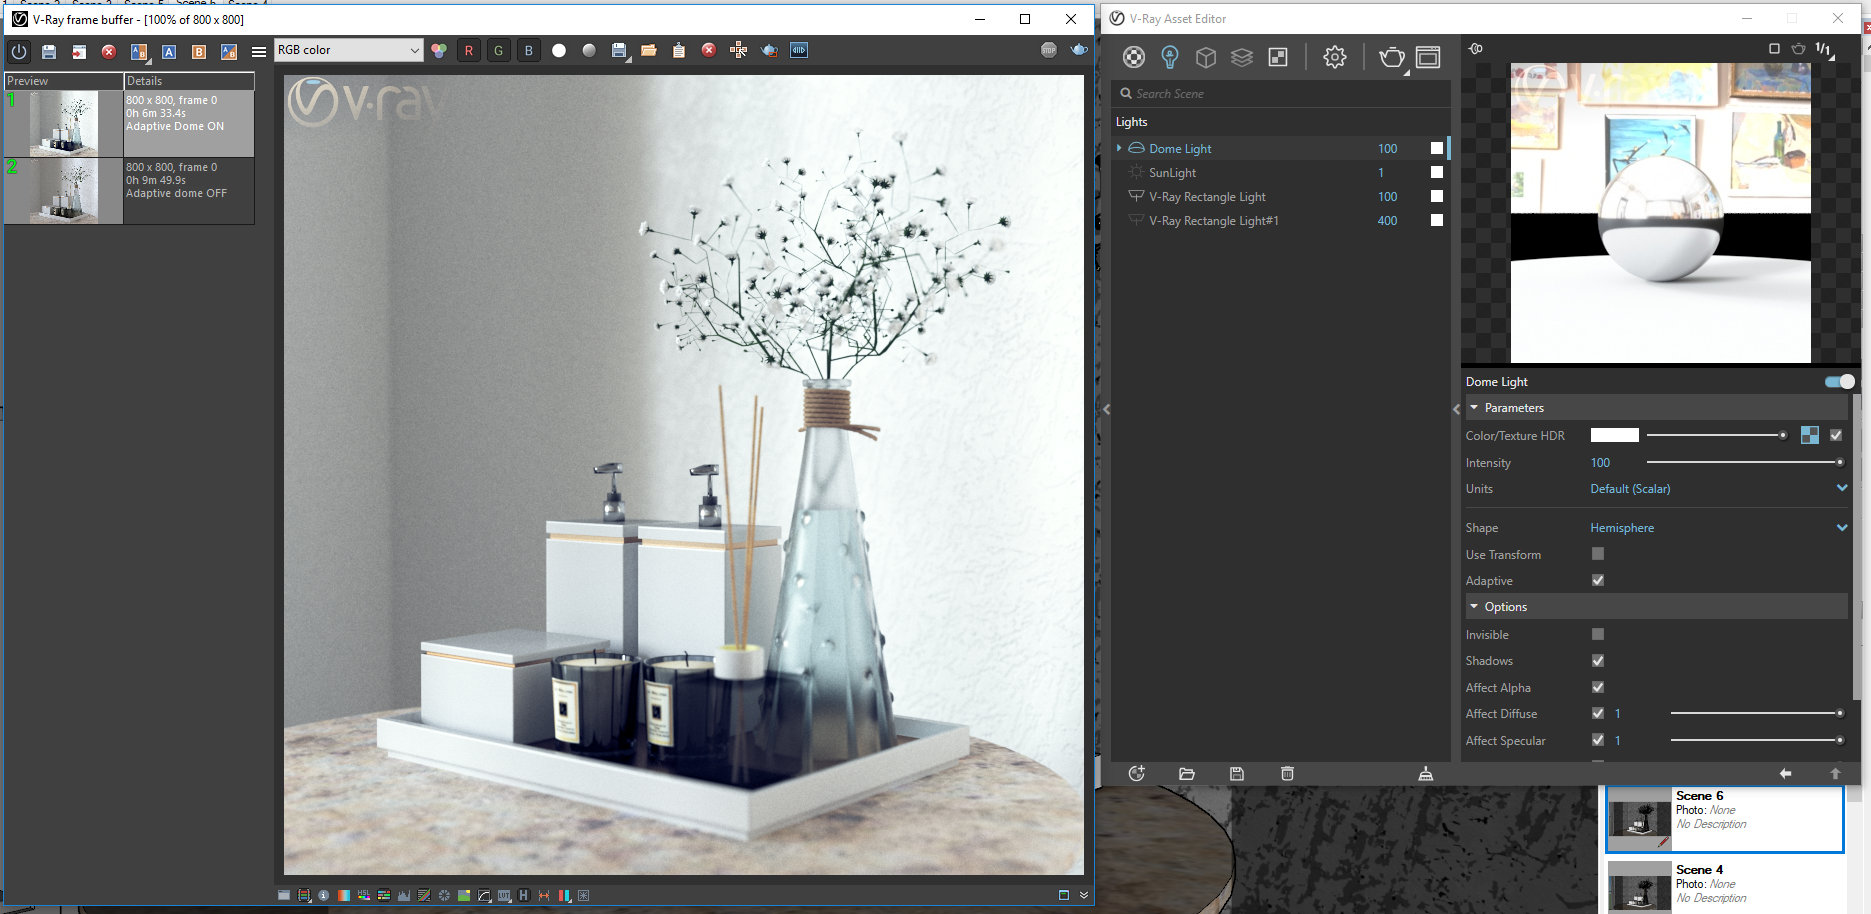Screen dimensions: 1871x914
Task: Open the folder icon to load image
Action: 649,50
